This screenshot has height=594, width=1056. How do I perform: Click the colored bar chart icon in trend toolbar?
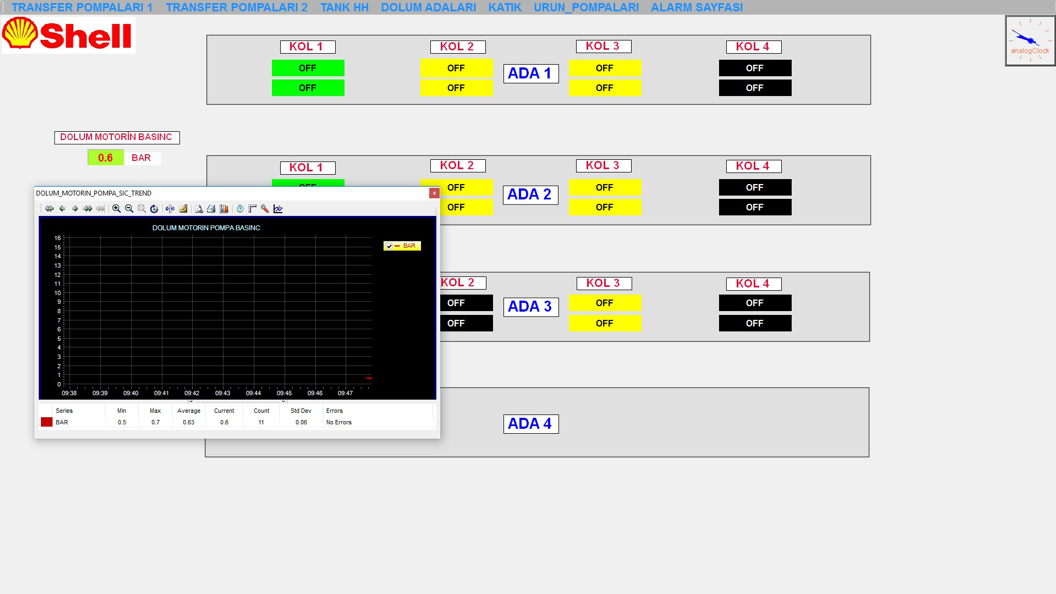[224, 209]
